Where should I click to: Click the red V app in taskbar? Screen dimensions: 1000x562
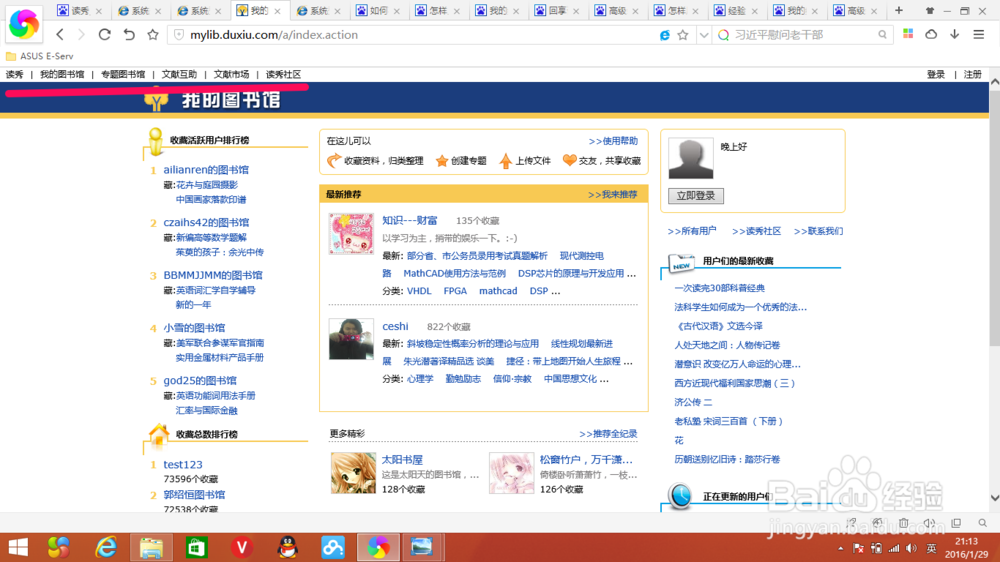242,547
